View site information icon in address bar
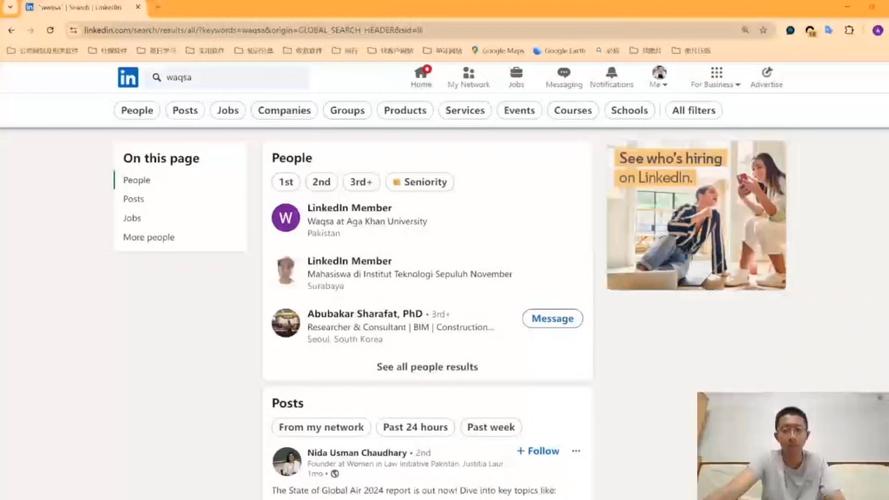The image size is (889, 500). coord(73,30)
